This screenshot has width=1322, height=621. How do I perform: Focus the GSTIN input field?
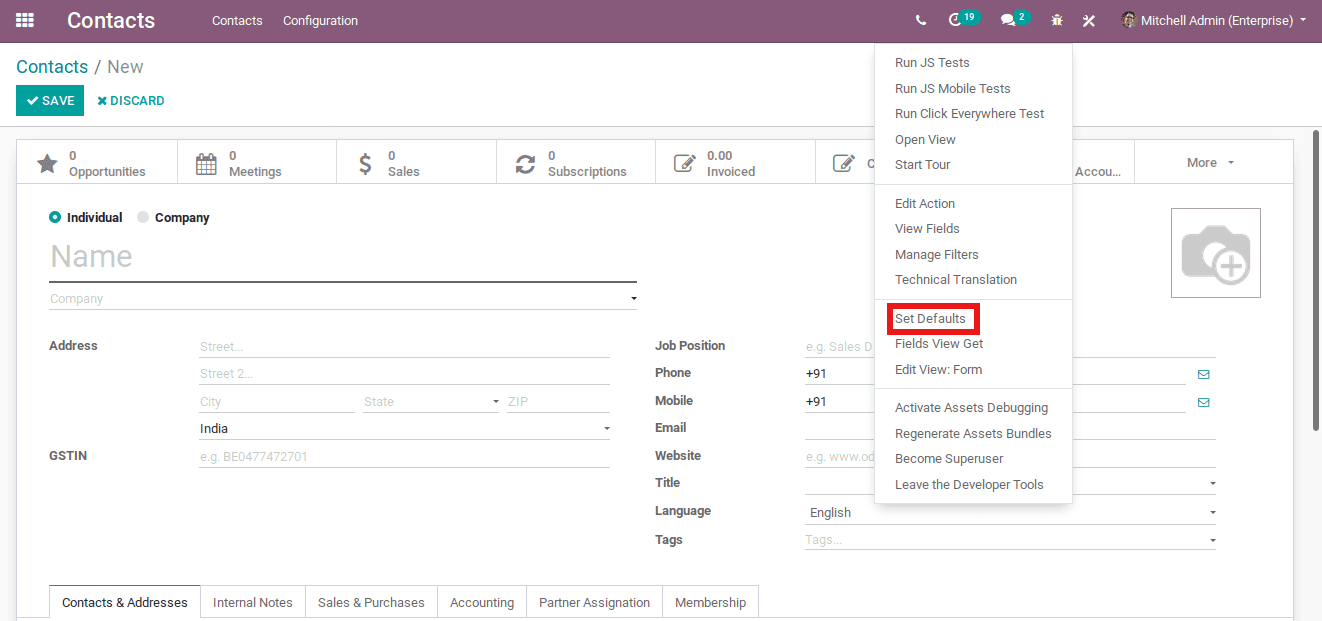(404, 457)
